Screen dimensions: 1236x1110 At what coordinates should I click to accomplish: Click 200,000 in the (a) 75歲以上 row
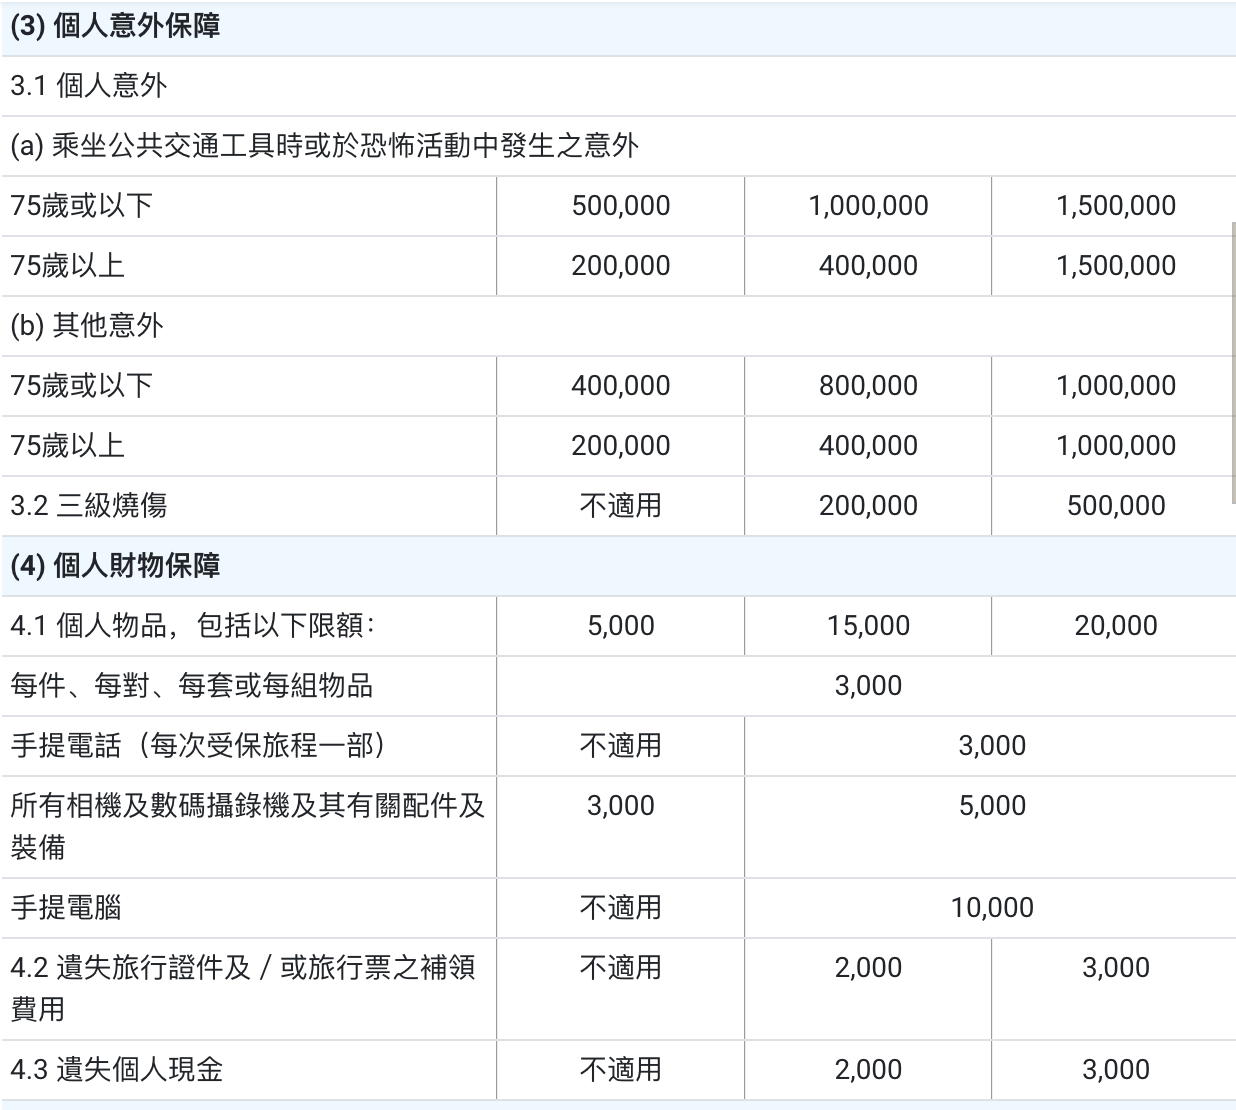[621, 266]
